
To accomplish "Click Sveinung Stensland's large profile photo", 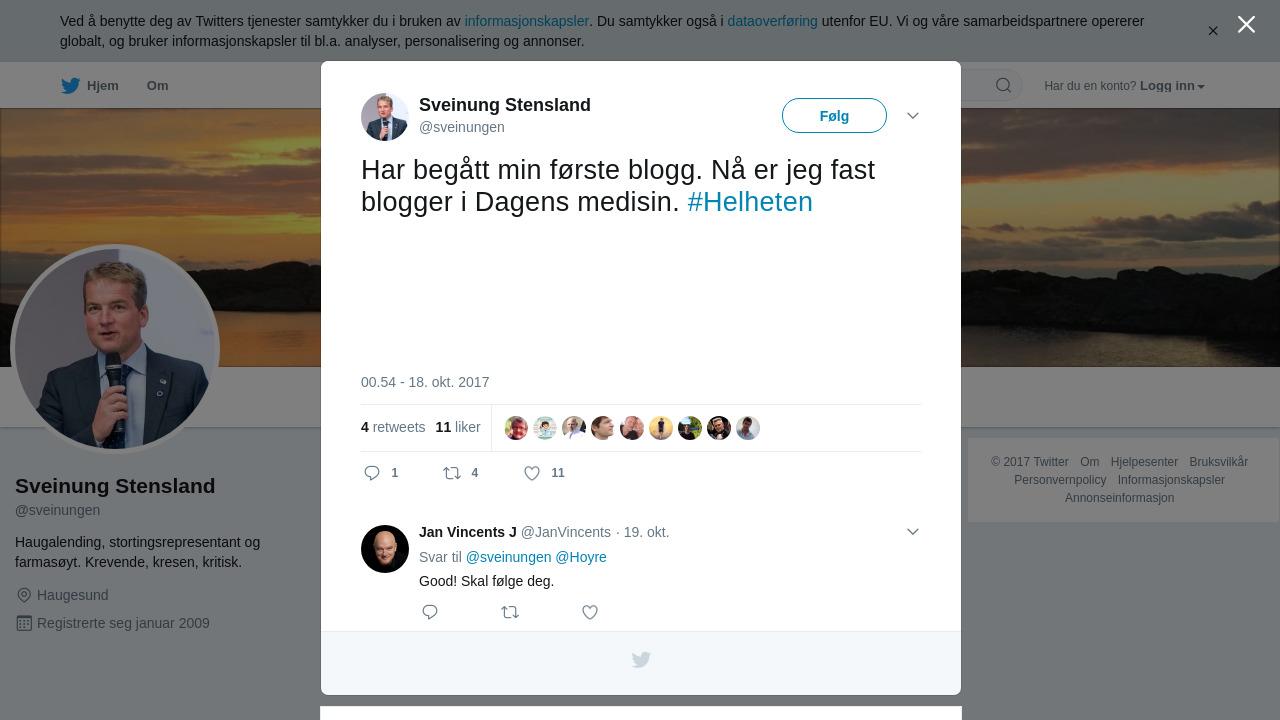I will [115, 349].
